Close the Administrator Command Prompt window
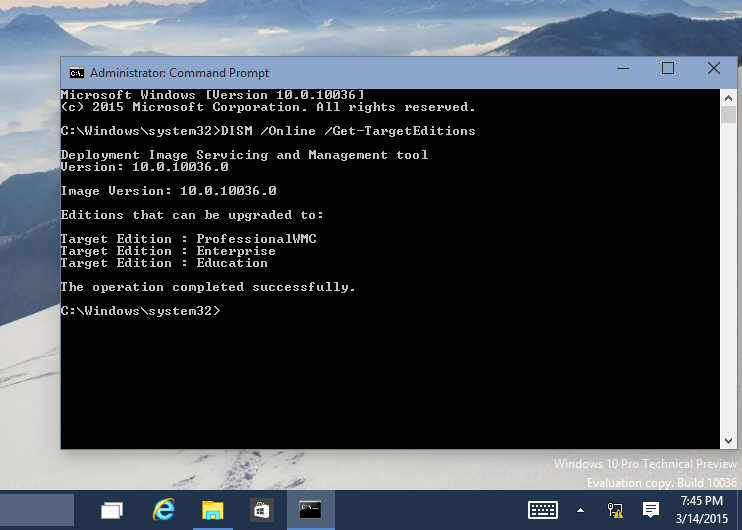The height and width of the screenshot is (530, 742). coord(713,69)
